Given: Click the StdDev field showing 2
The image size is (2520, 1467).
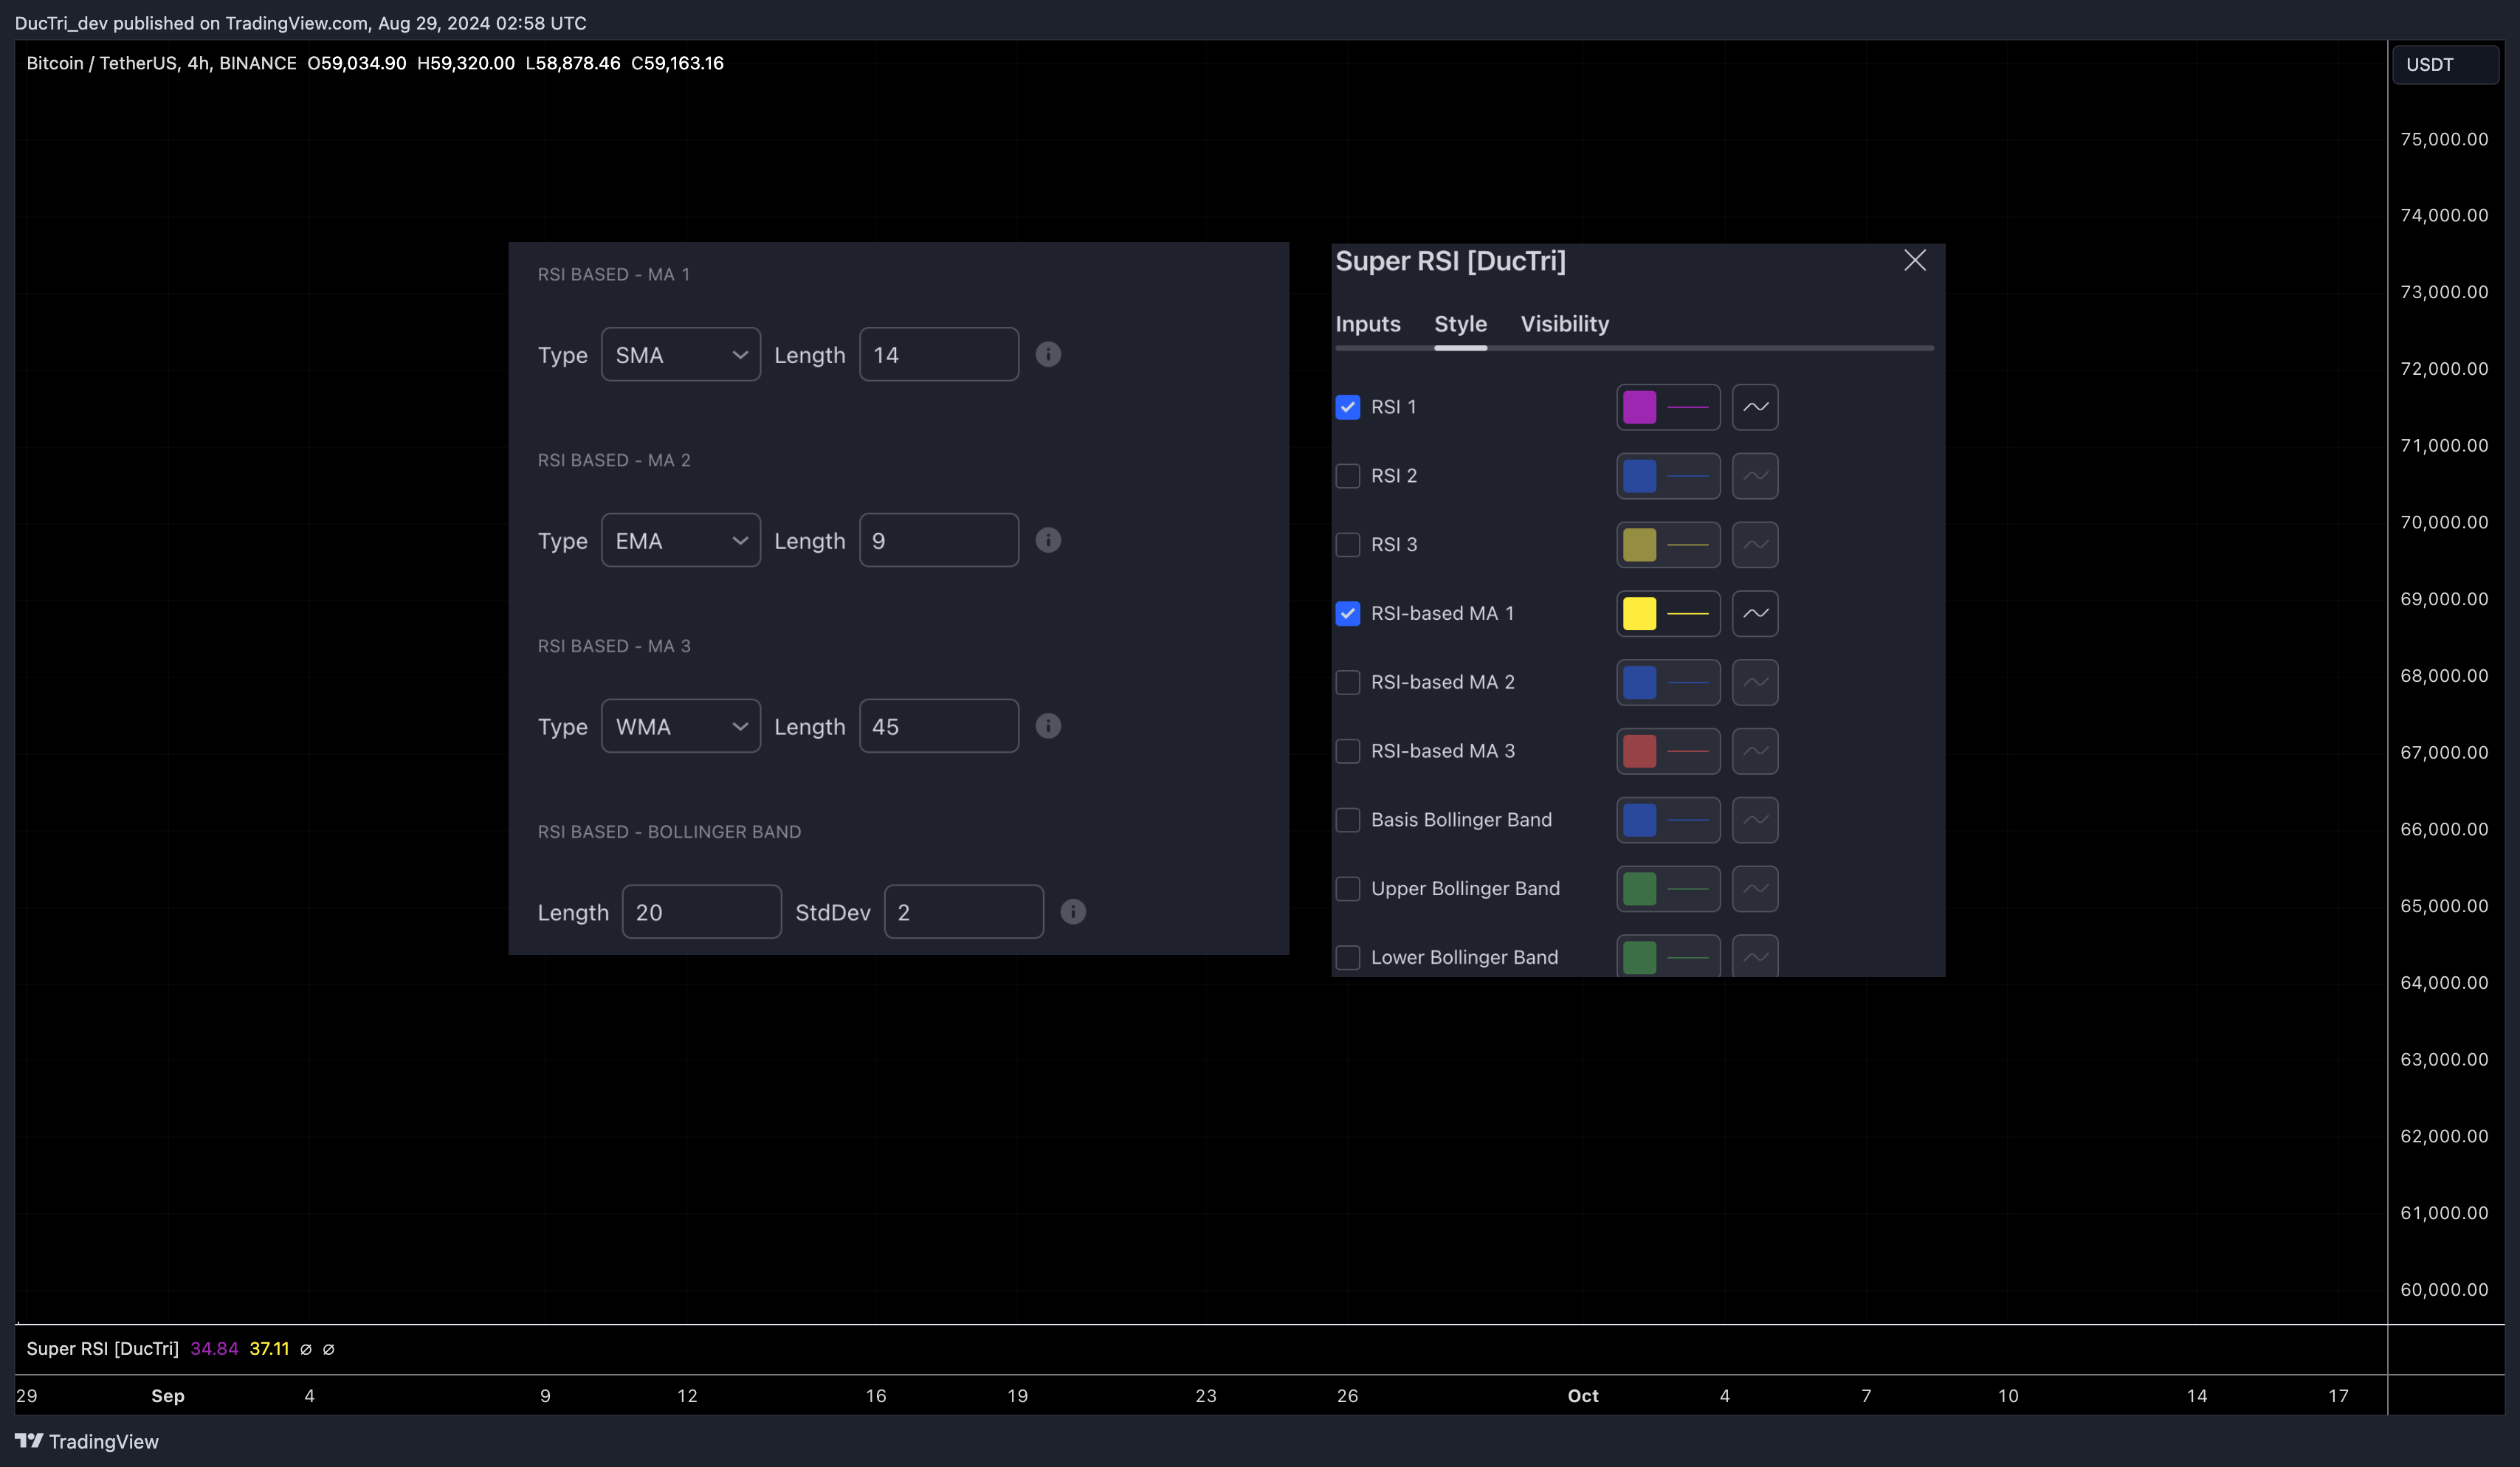Looking at the screenshot, I should pos(964,912).
